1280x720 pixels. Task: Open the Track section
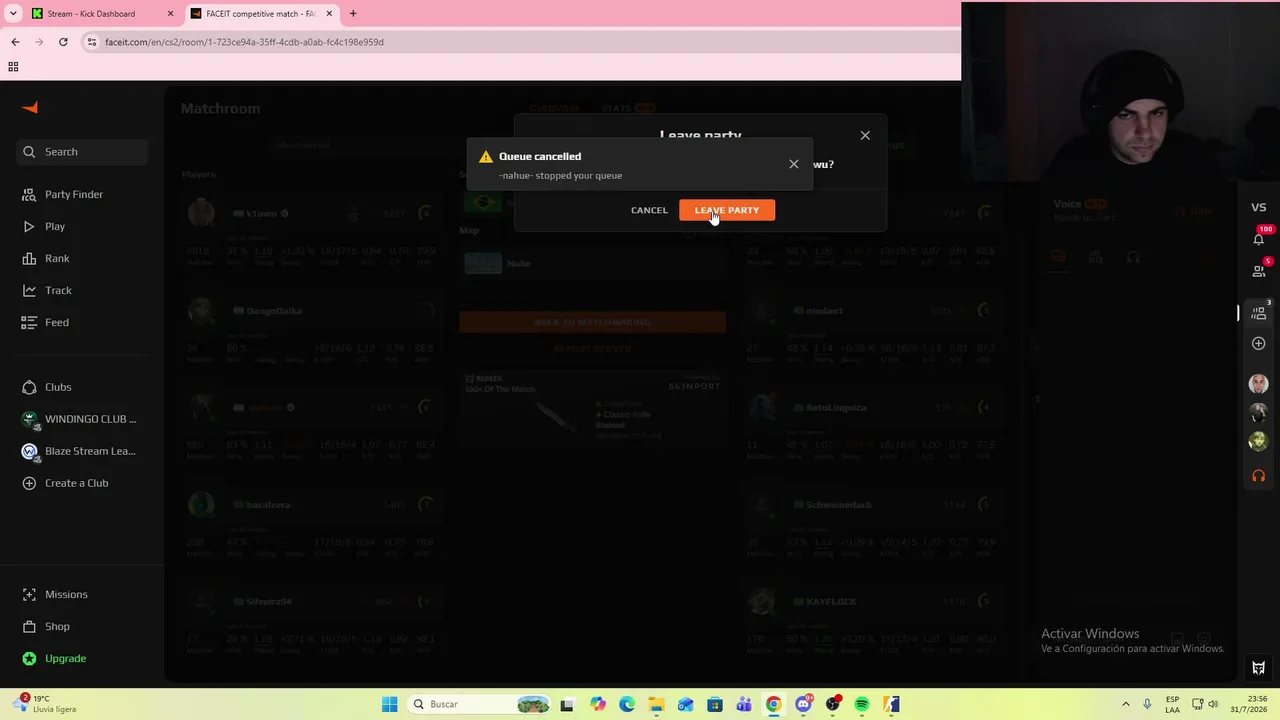tap(58, 290)
